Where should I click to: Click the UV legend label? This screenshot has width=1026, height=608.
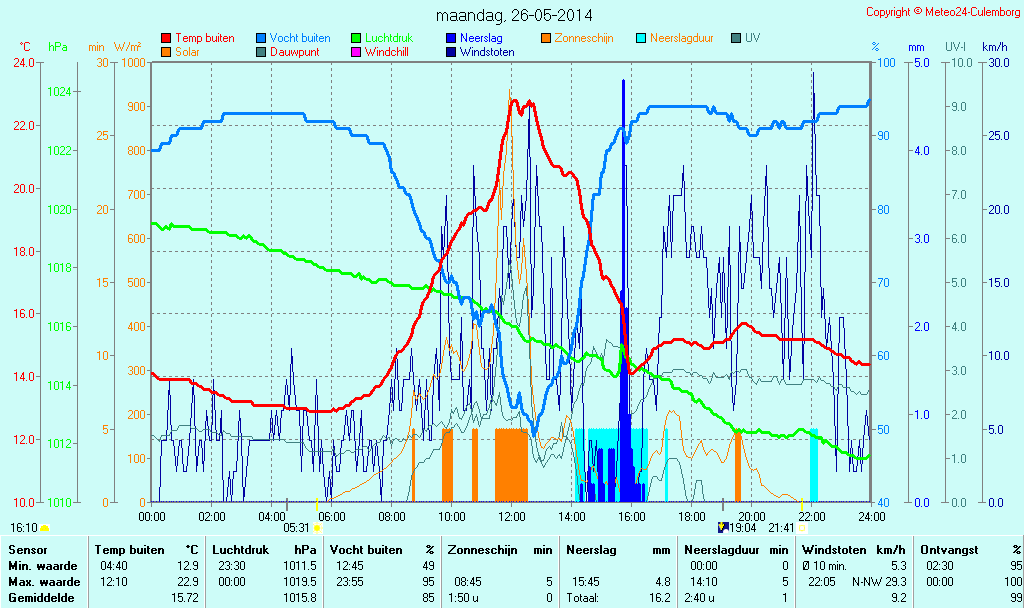pyautogui.click(x=753, y=38)
